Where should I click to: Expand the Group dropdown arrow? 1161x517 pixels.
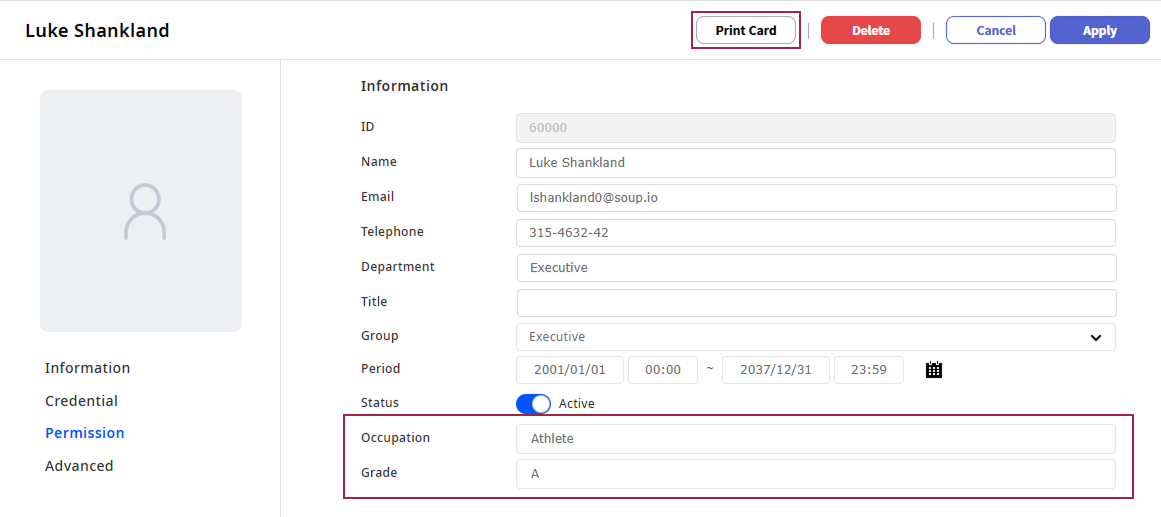pos(1096,337)
